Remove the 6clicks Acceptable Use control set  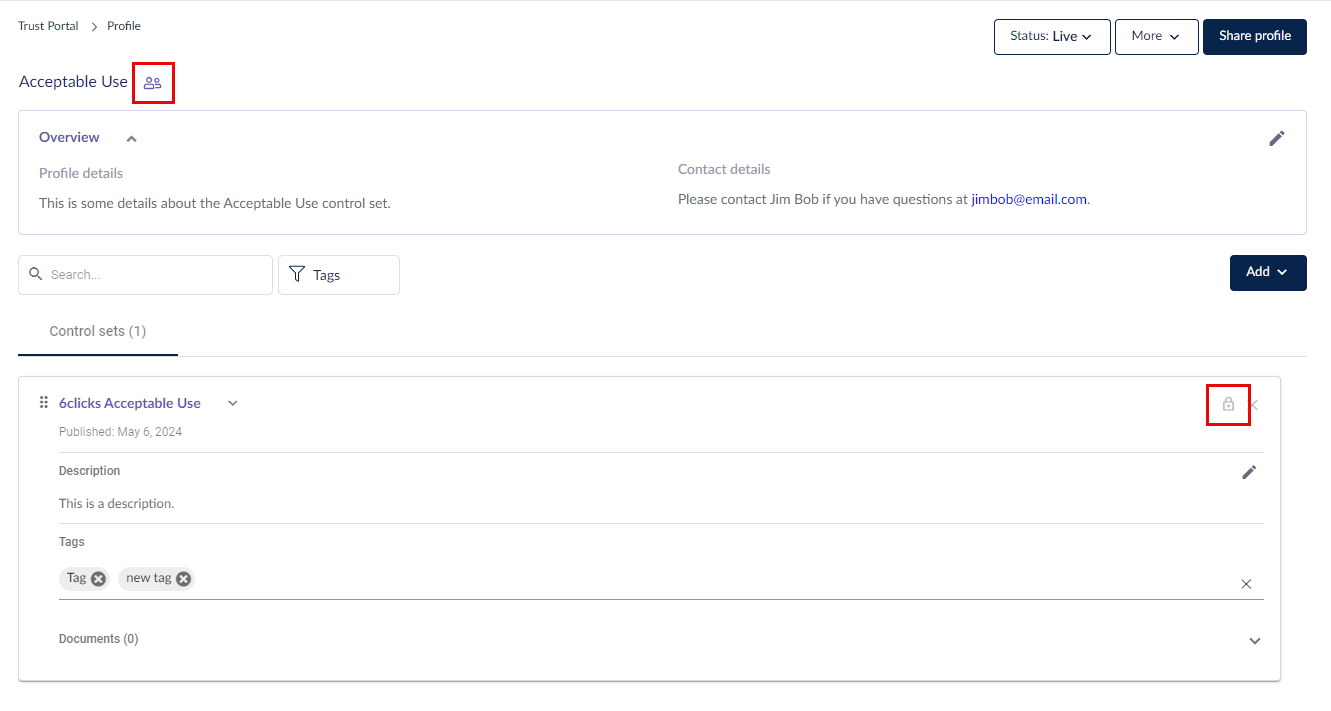click(1253, 405)
